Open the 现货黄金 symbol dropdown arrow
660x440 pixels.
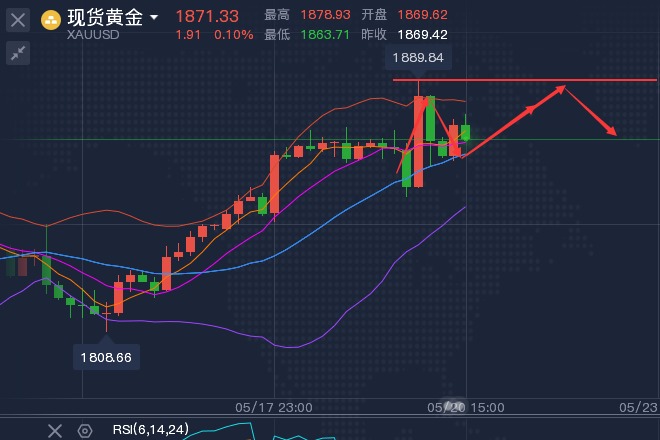pyautogui.click(x=153, y=18)
